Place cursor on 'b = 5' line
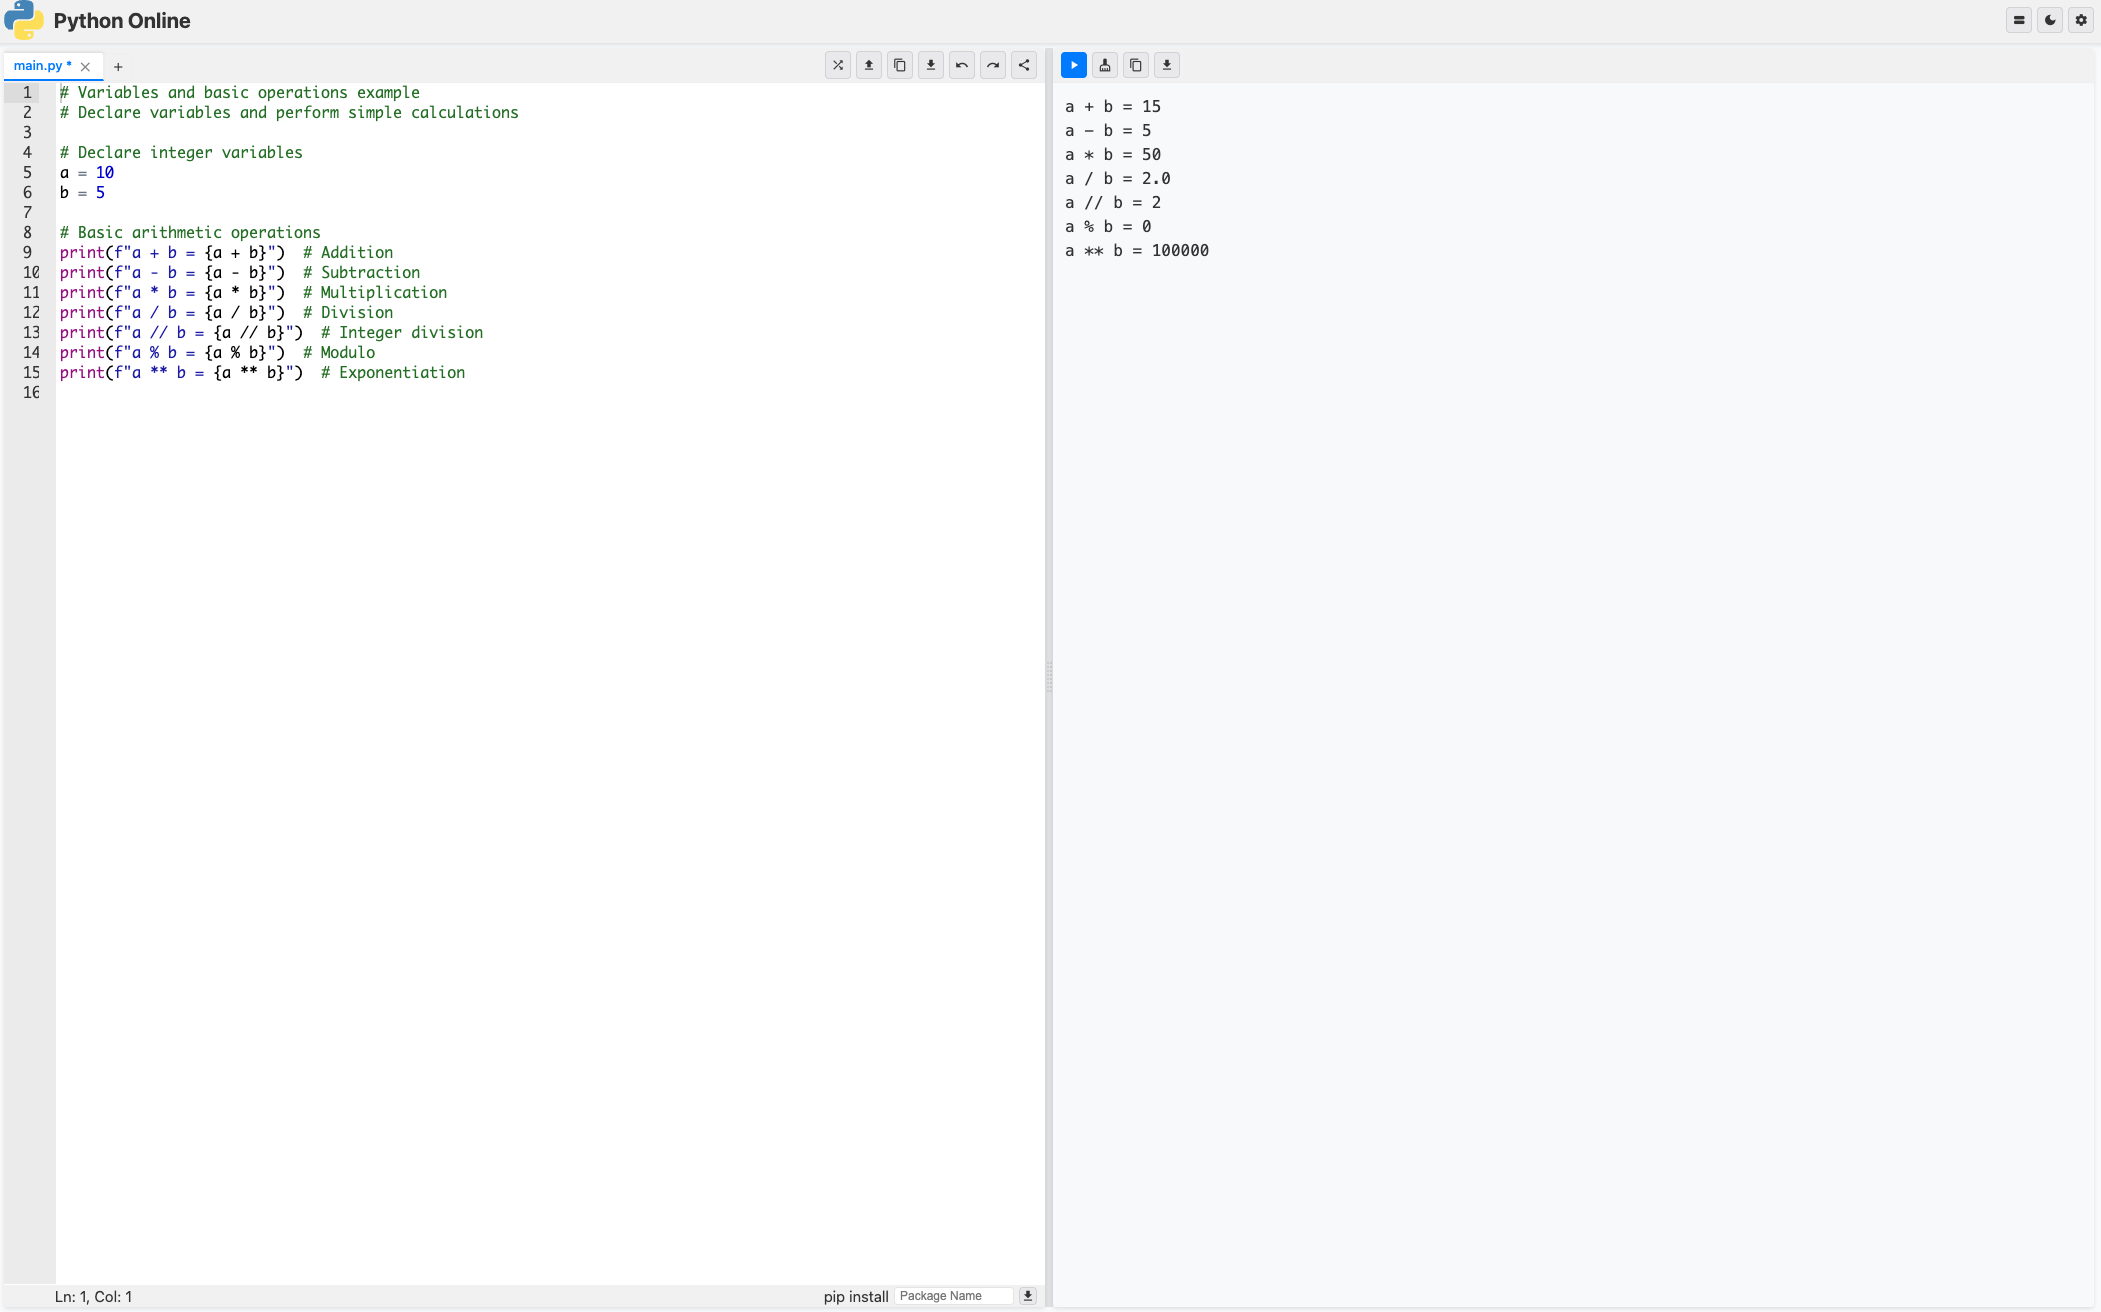Viewport: 2101px width, 1312px height. [82, 193]
